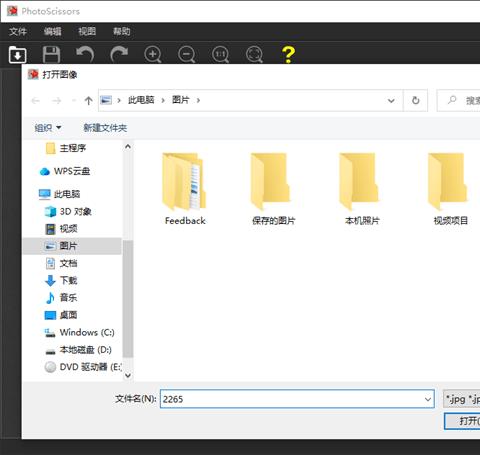Screen dimensions: 480x455
Task: Redo with the curved right arrow
Action: (x=119, y=54)
